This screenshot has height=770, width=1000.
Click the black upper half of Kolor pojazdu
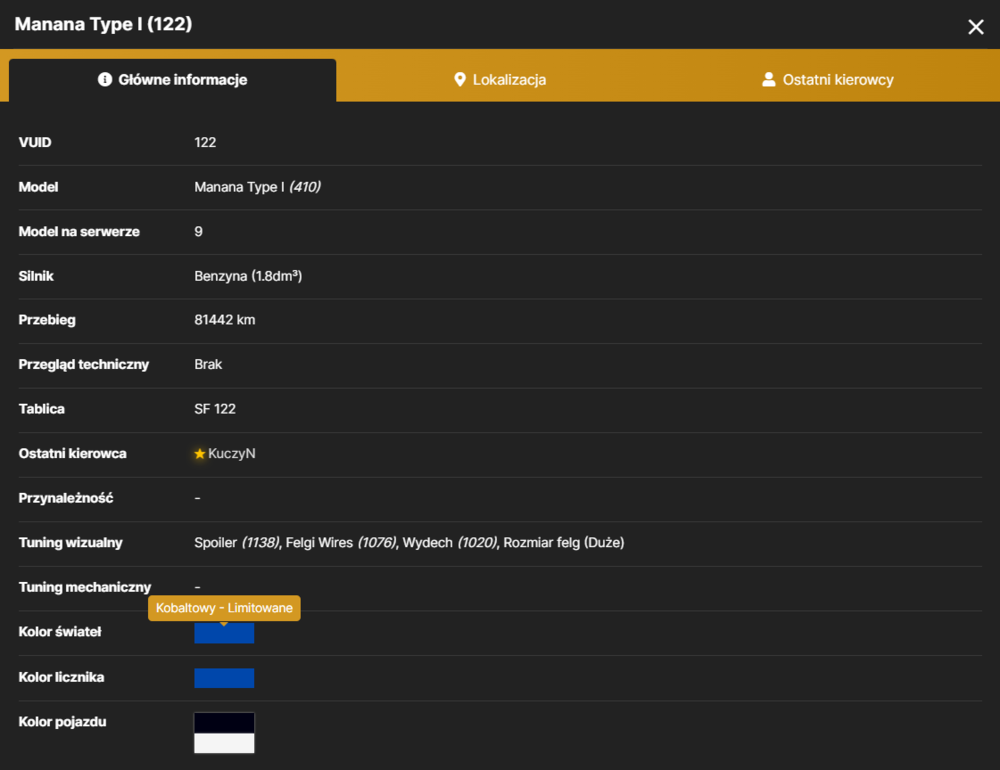[224, 723]
